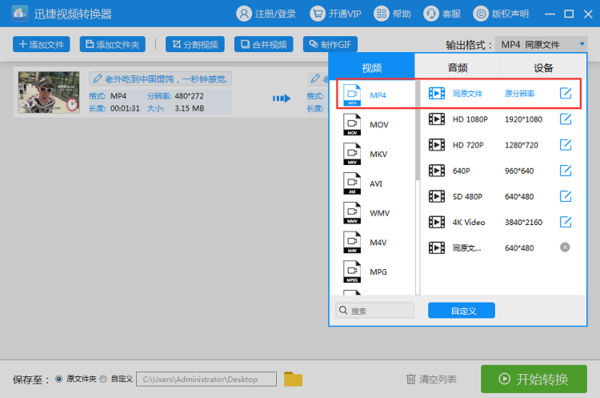The height and width of the screenshot is (398, 600).
Task: Click 清空列表 clear list
Action: [431, 379]
